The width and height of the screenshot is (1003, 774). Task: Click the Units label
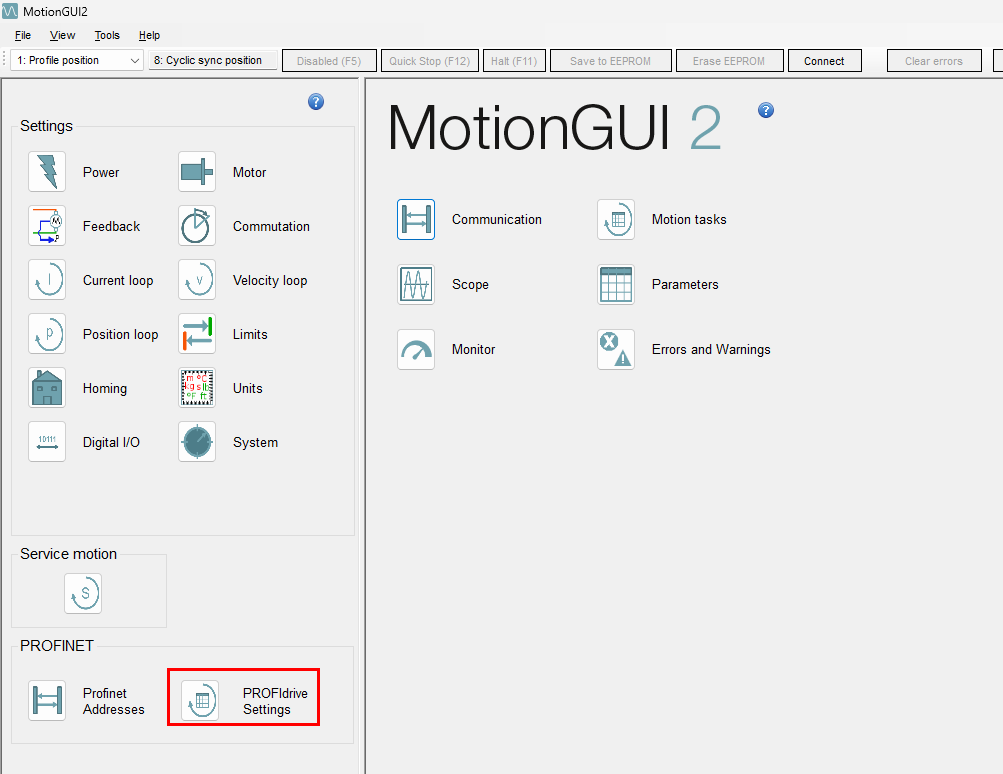[x=248, y=388]
